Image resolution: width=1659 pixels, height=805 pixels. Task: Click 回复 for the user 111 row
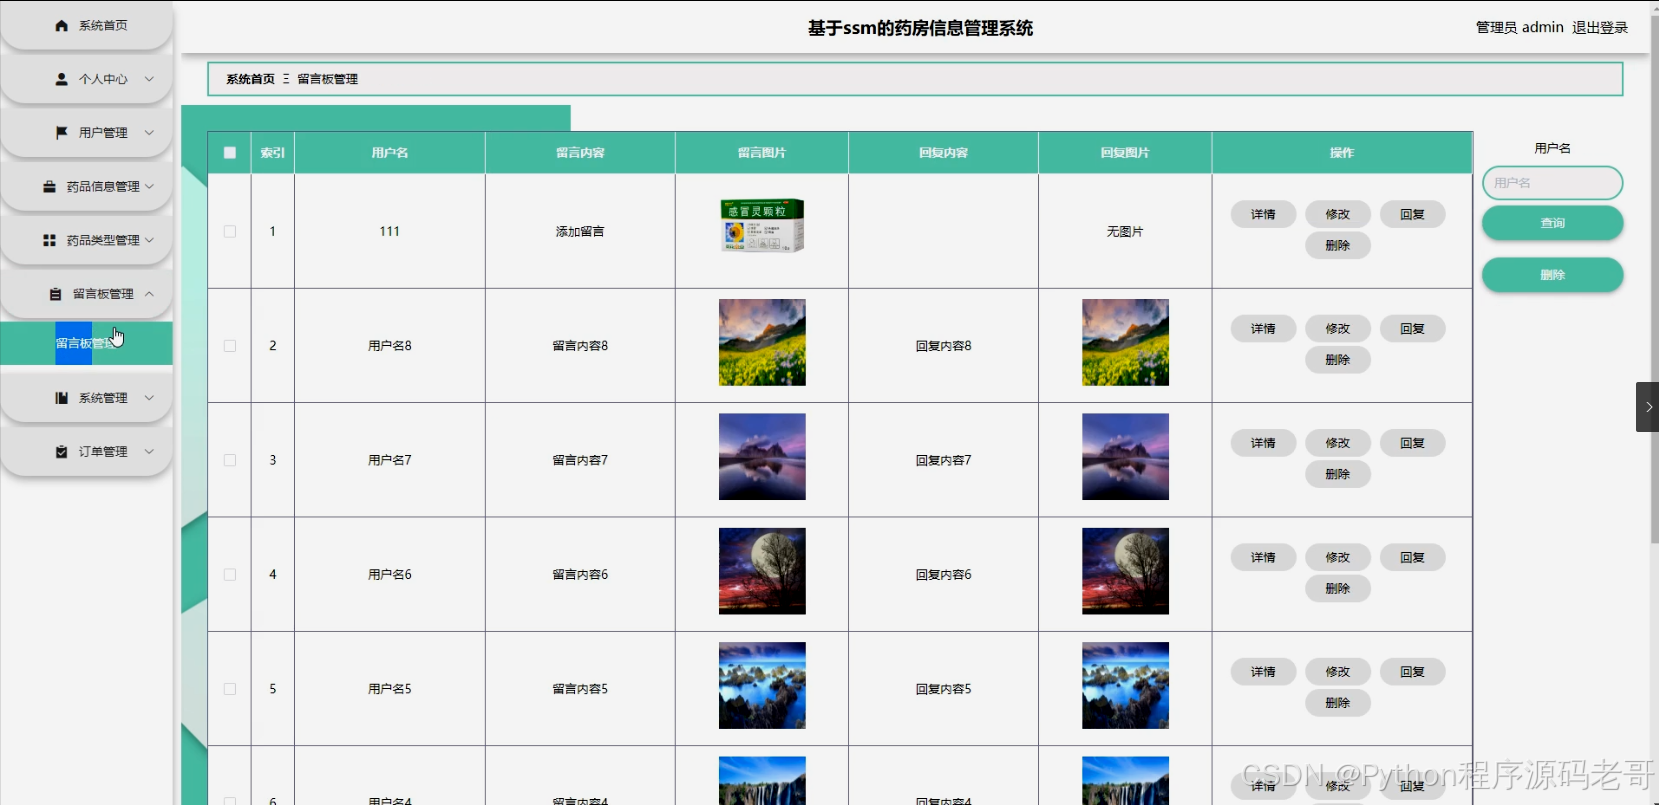pos(1412,214)
